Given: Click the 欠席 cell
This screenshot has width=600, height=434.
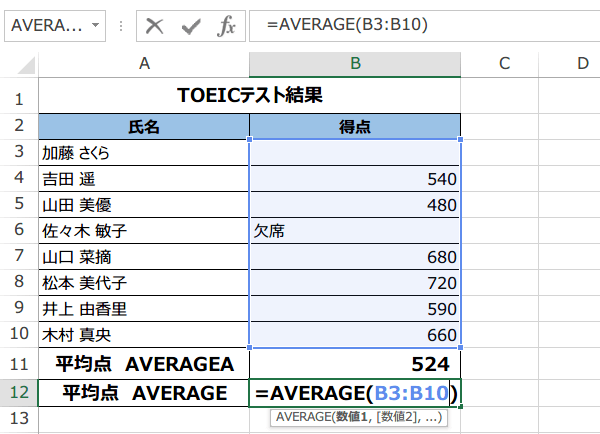Looking at the screenshot, I should pos(355,231).
